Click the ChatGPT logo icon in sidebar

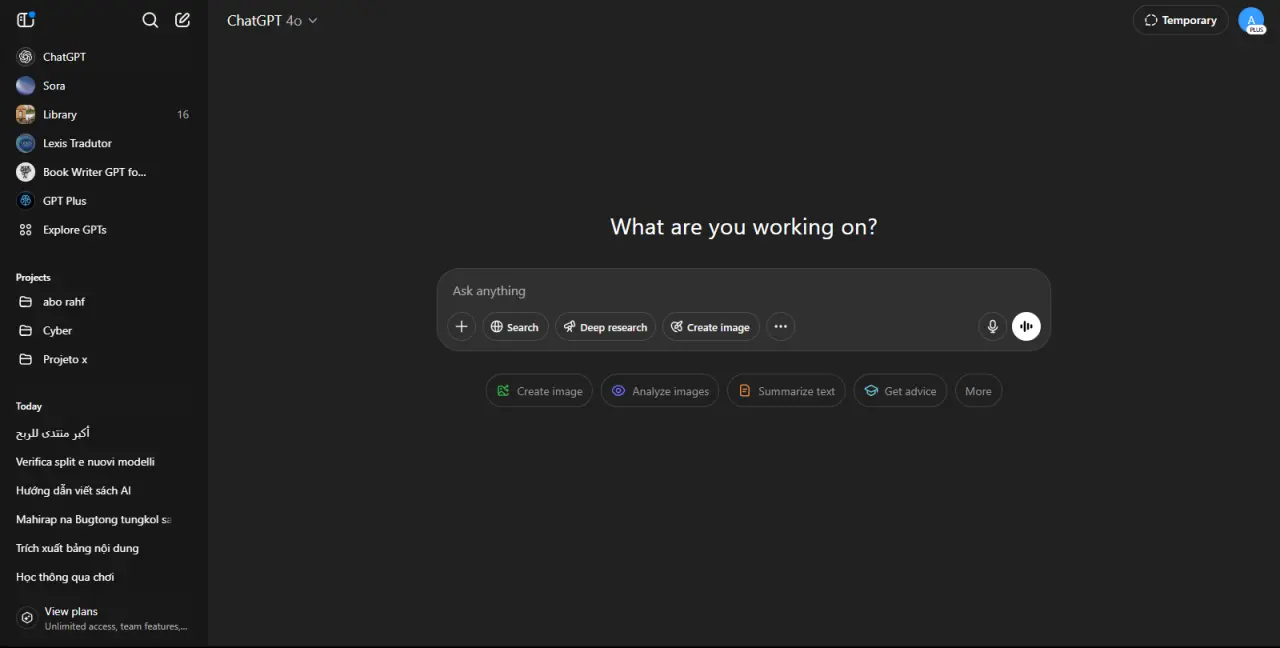(x=26, y=57)
